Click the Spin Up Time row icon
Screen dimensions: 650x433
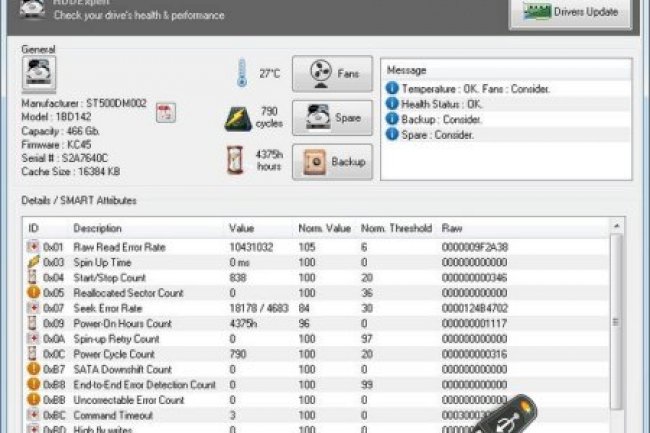tap(32, 262)
